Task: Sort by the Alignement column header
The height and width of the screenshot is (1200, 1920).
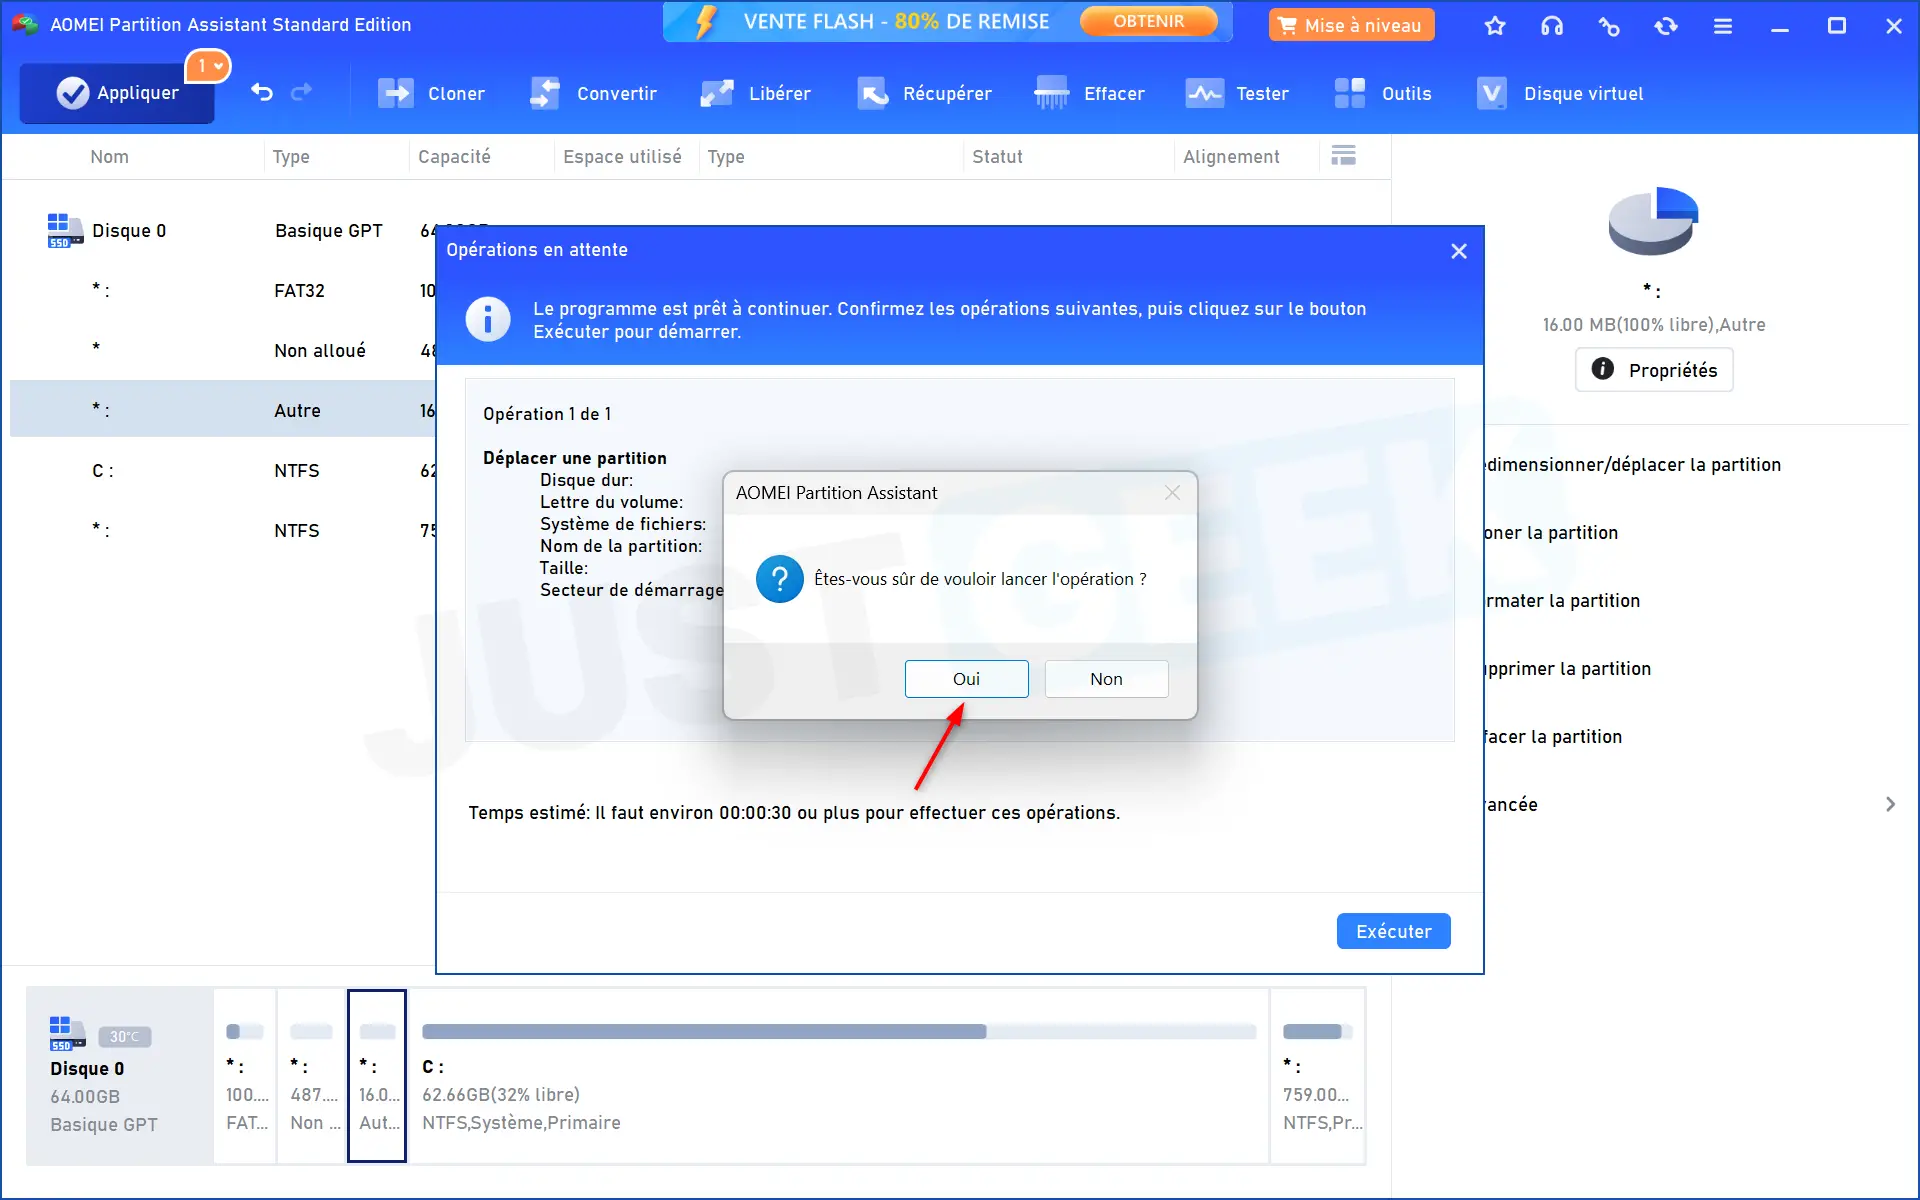Action: [x=1231, y=157]
